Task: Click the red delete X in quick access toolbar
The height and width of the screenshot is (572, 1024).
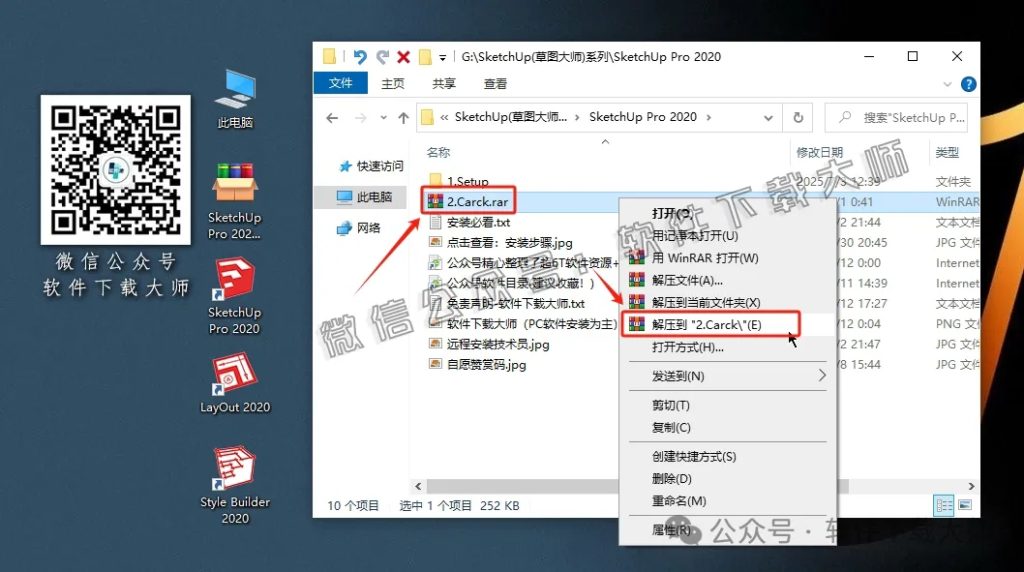Action: (404, 57)
